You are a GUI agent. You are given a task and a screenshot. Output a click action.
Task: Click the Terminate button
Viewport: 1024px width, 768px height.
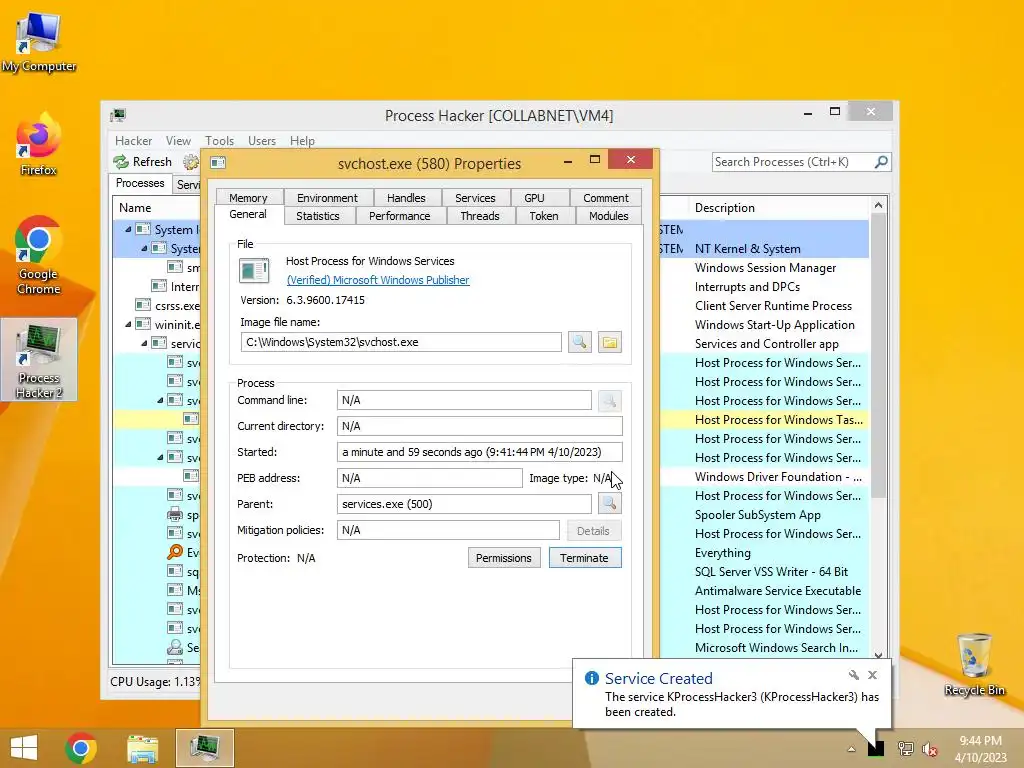tap(585, 558)
